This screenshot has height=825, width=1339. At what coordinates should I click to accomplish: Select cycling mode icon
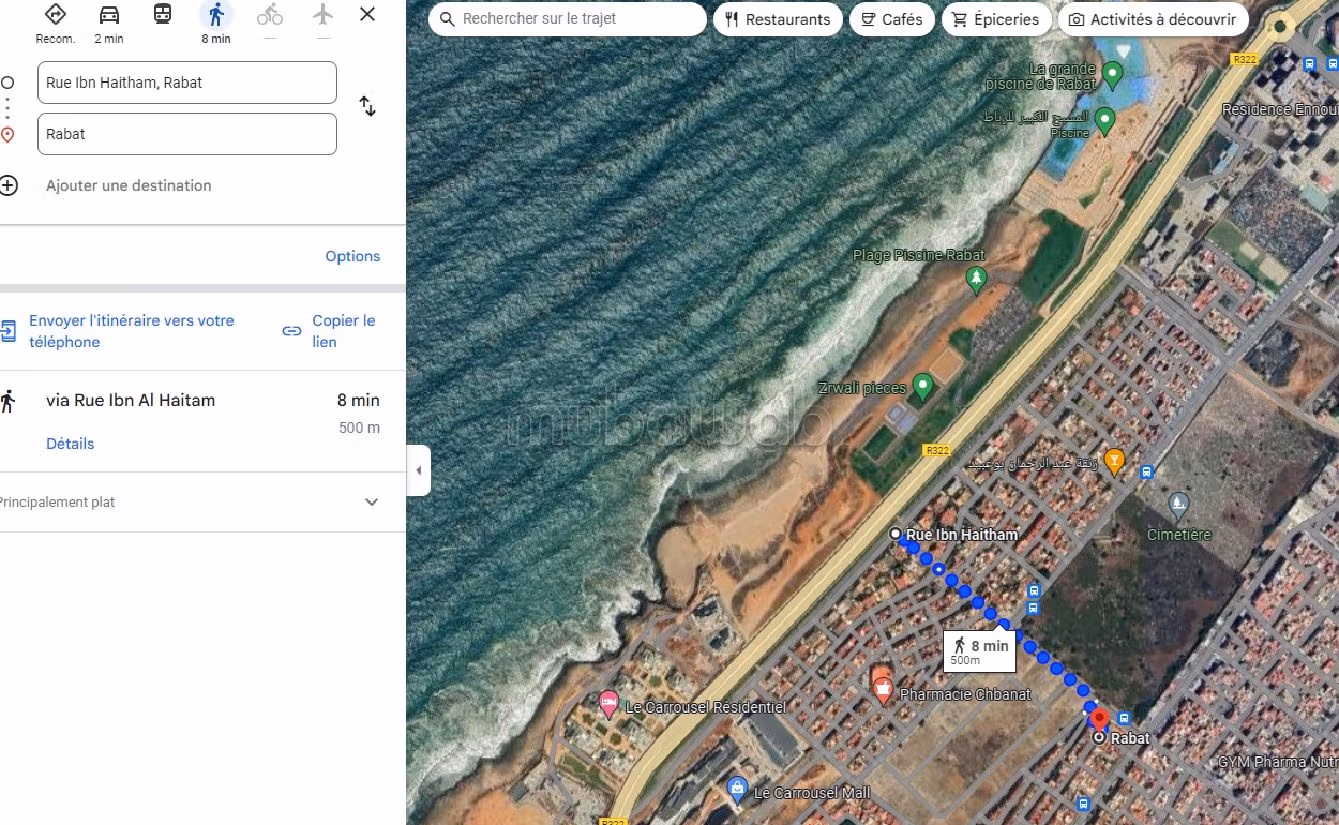(269, 15)
